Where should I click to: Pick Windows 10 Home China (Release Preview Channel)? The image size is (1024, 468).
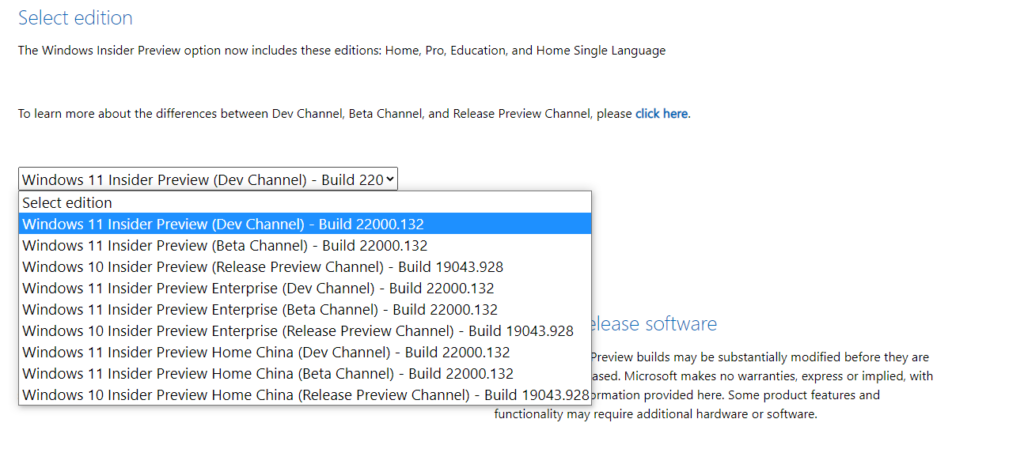[x=305, y=395]
